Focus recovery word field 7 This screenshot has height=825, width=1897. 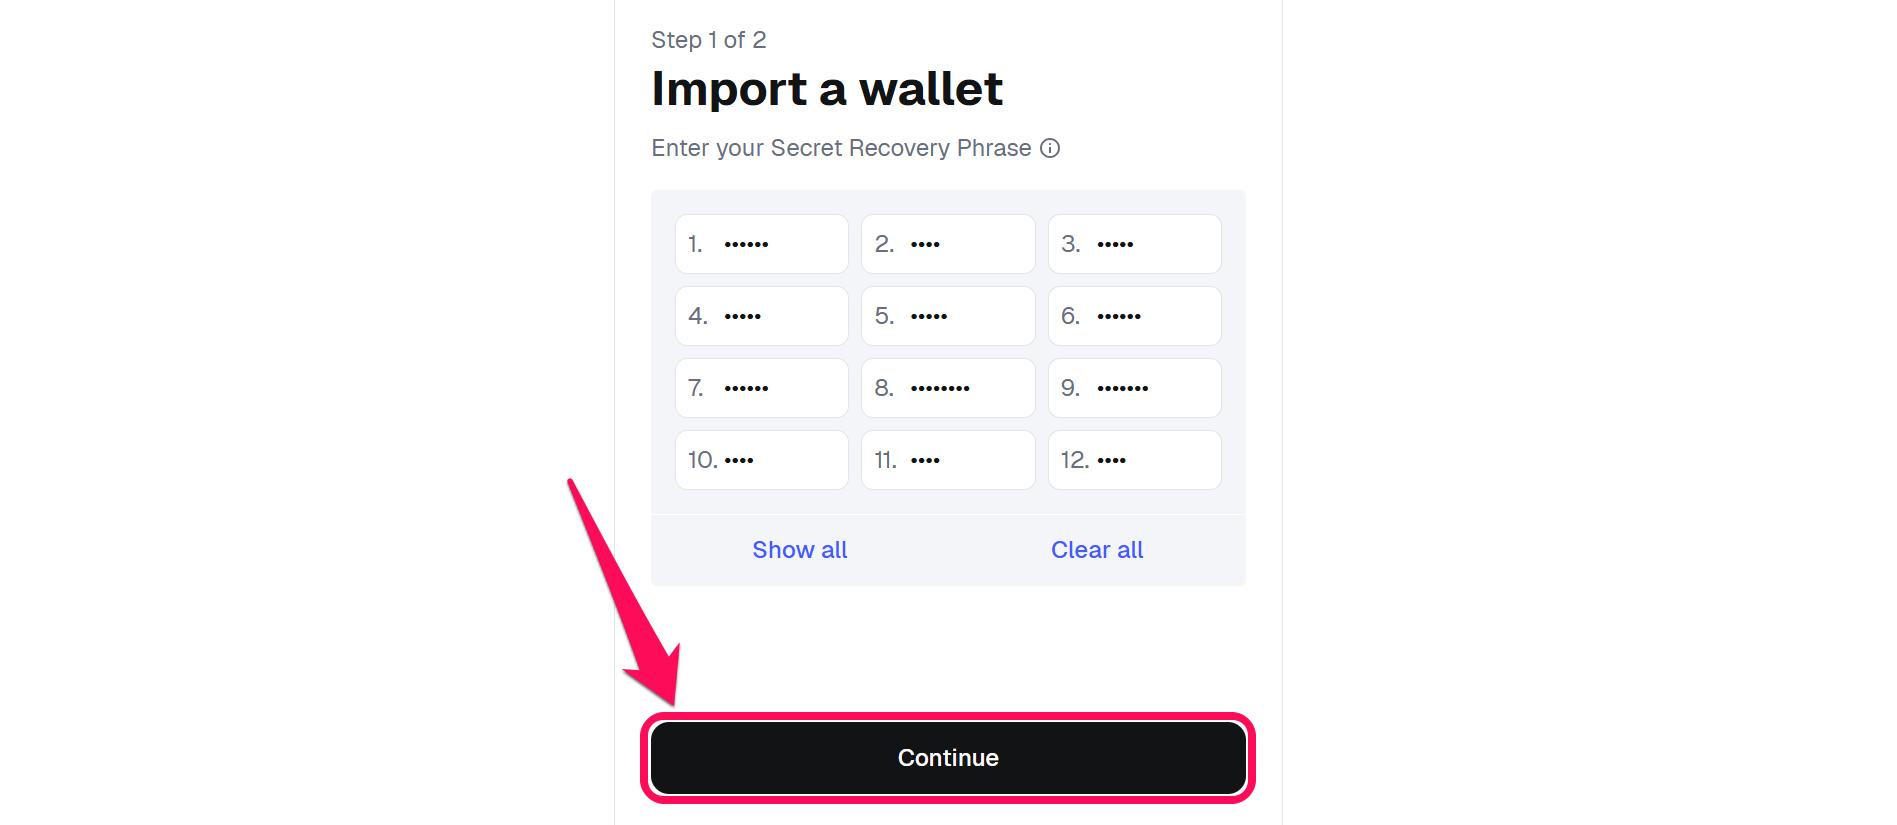pyautogui.click(x=762, y=388)
